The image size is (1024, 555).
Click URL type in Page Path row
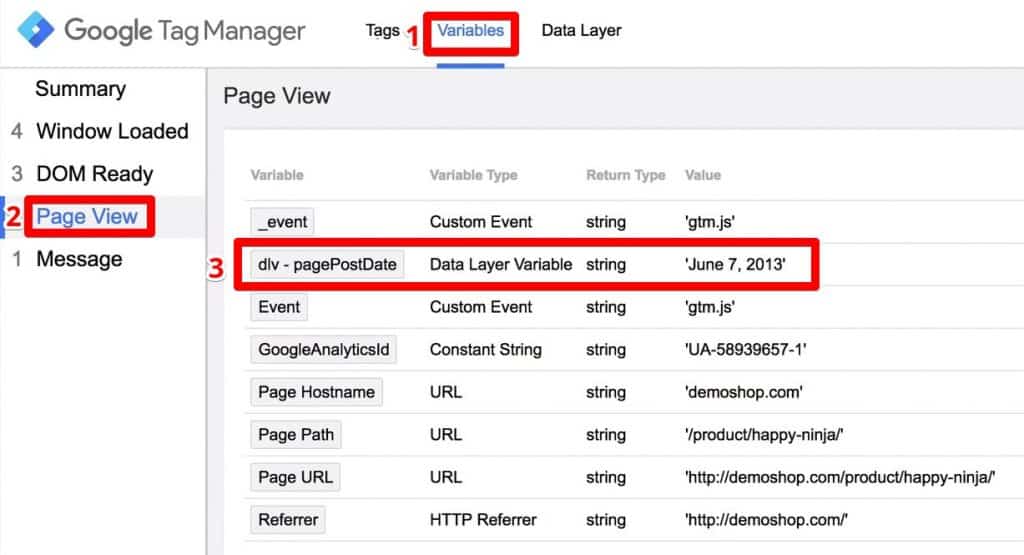tap(446, 434)
